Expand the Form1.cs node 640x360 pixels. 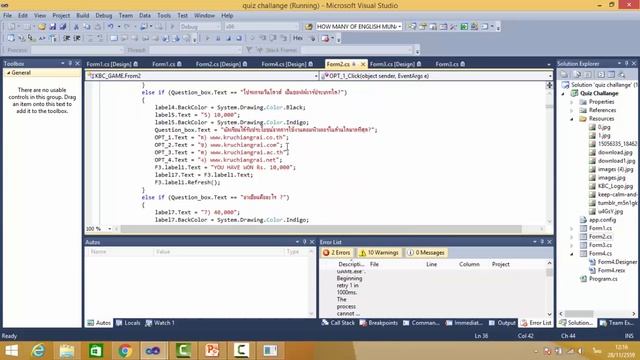572,228
